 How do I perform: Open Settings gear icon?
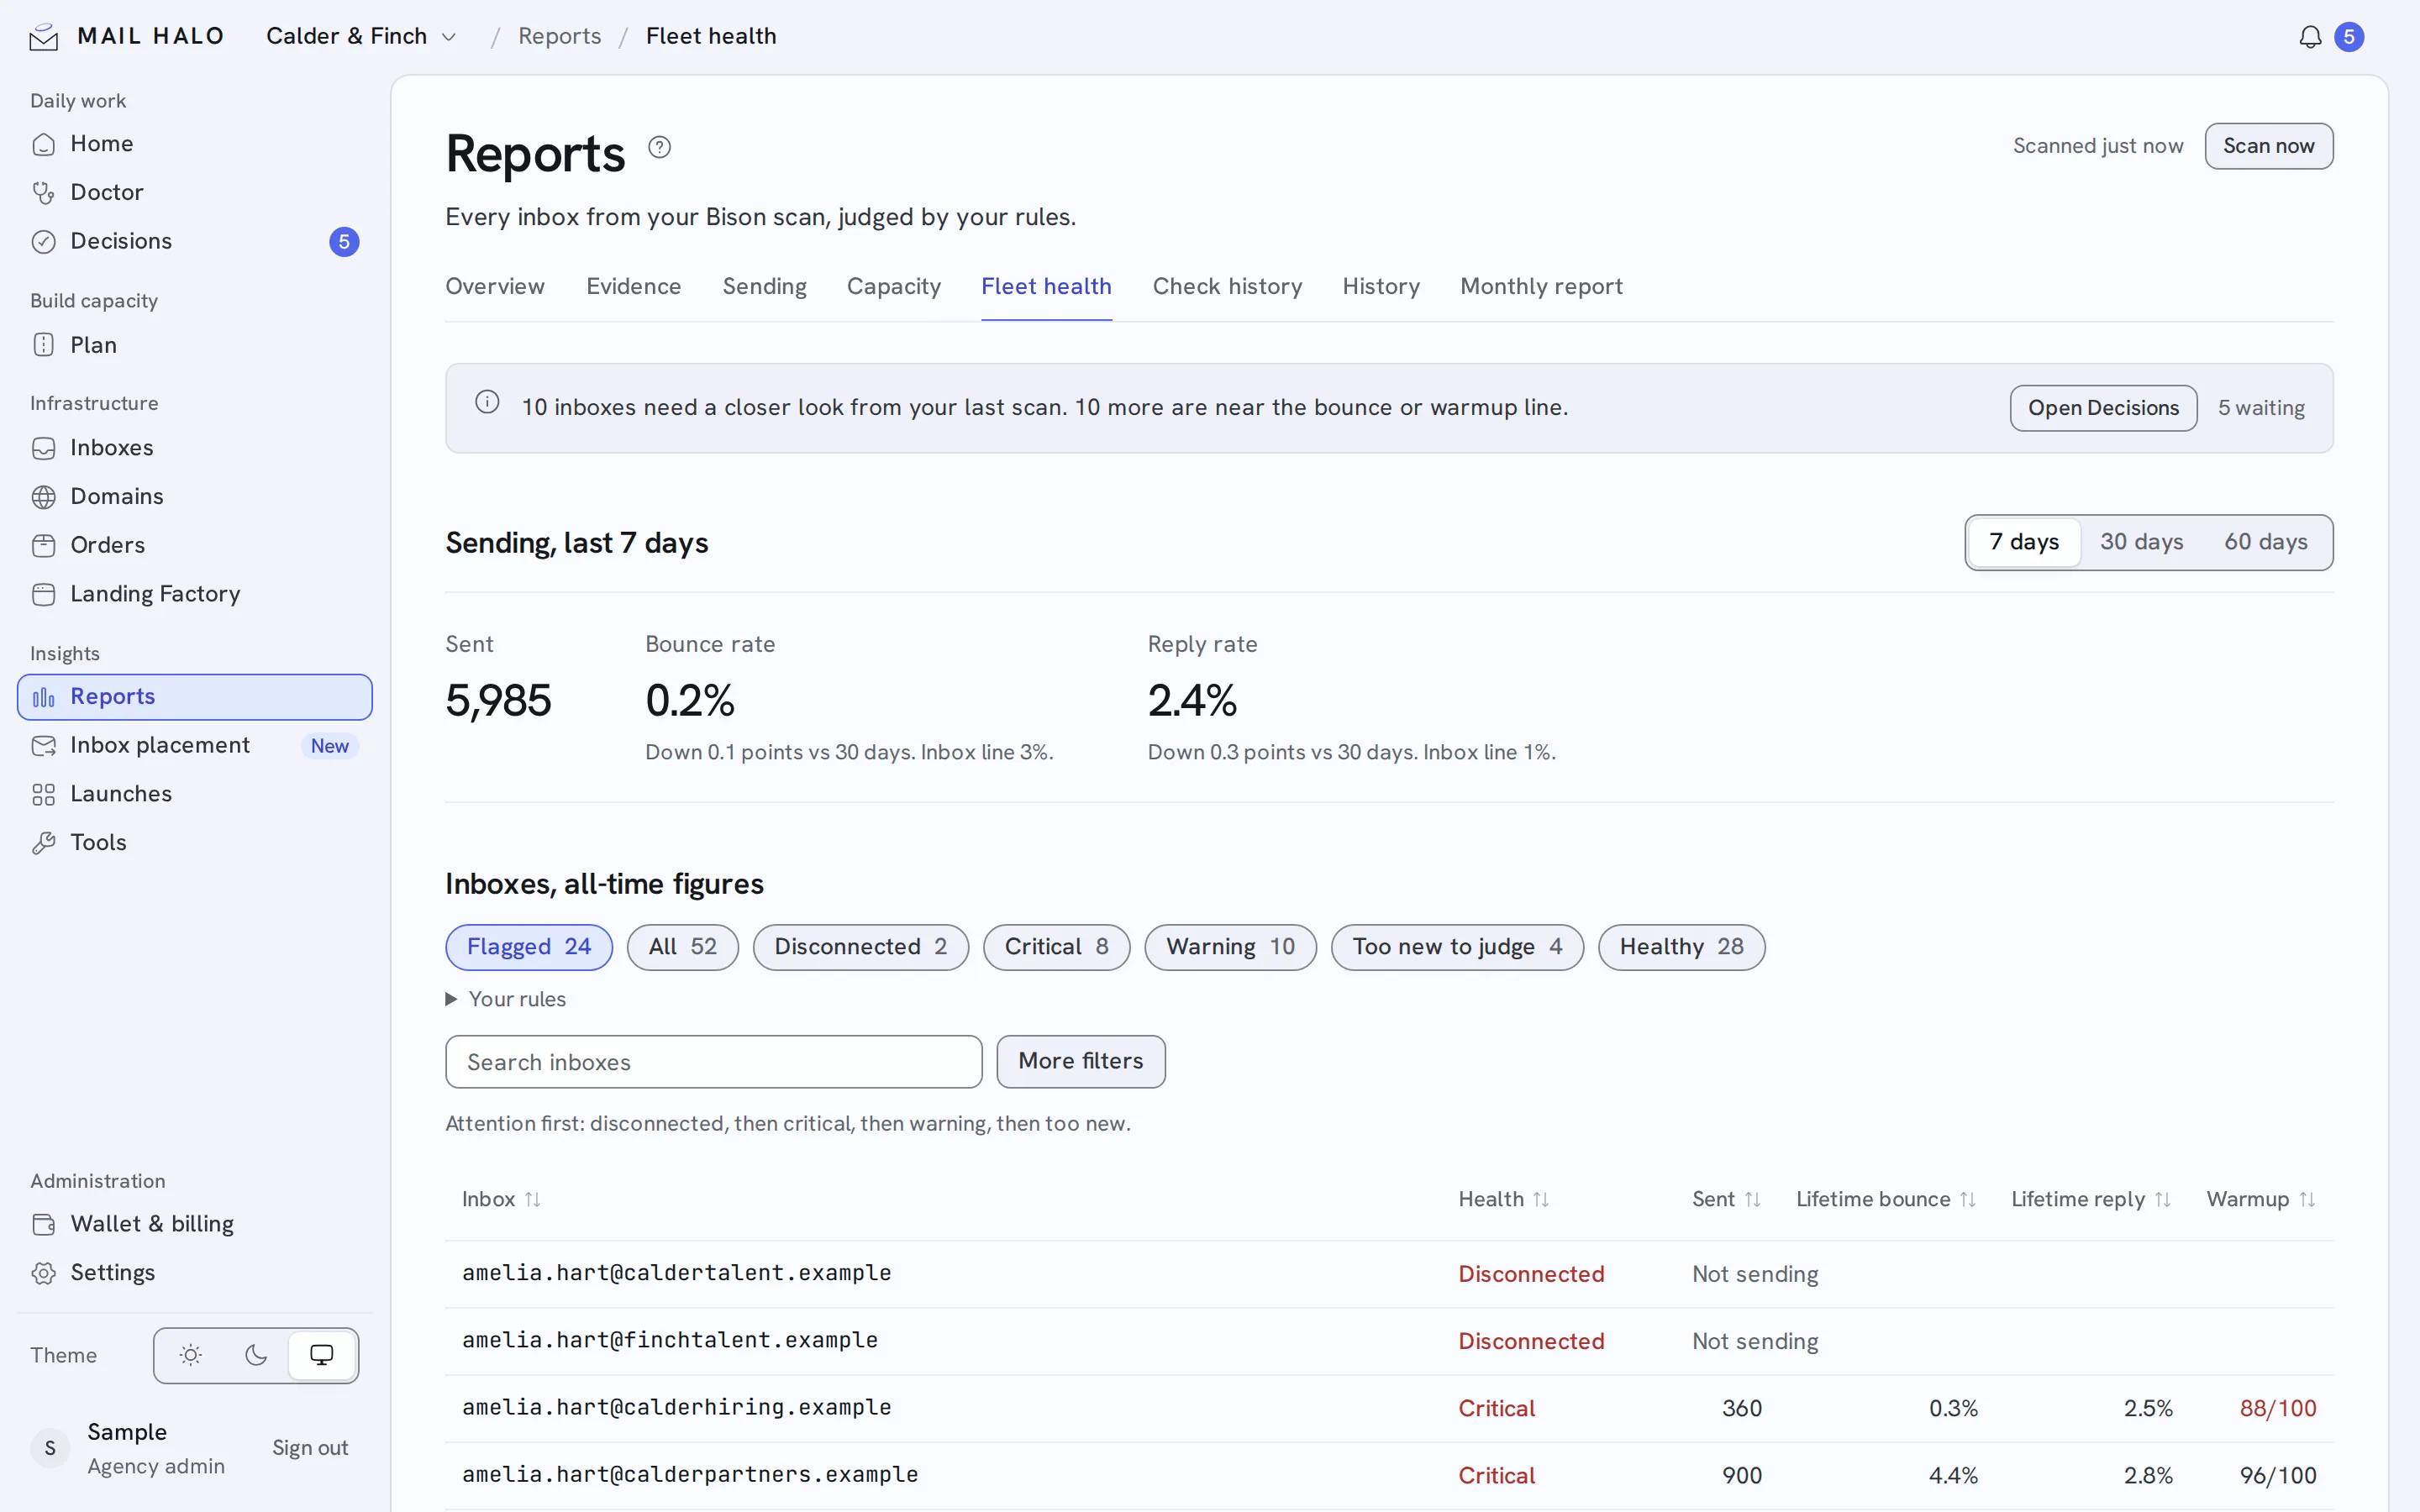pyautogui.click(x=43, y=1273)
